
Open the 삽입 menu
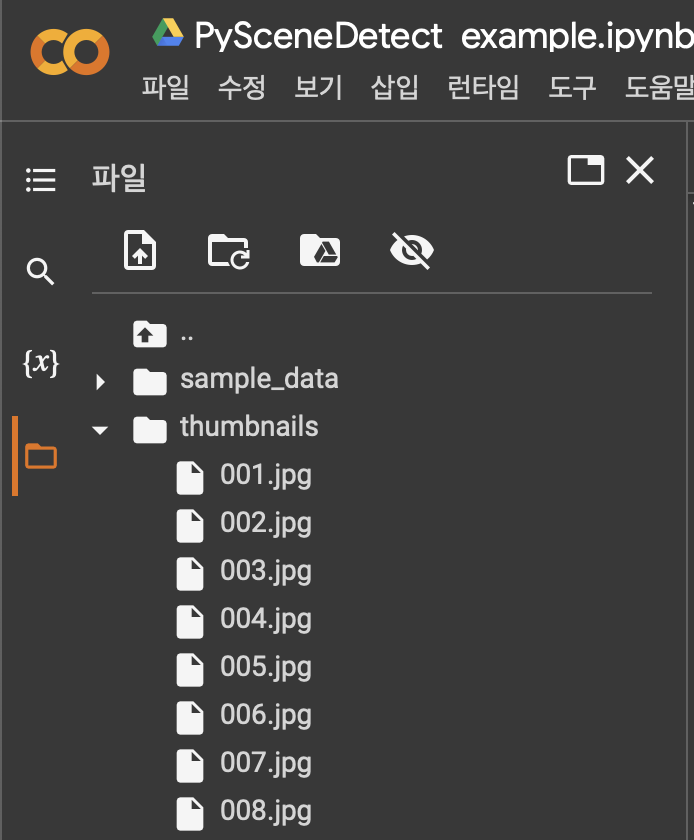(394, 87)
